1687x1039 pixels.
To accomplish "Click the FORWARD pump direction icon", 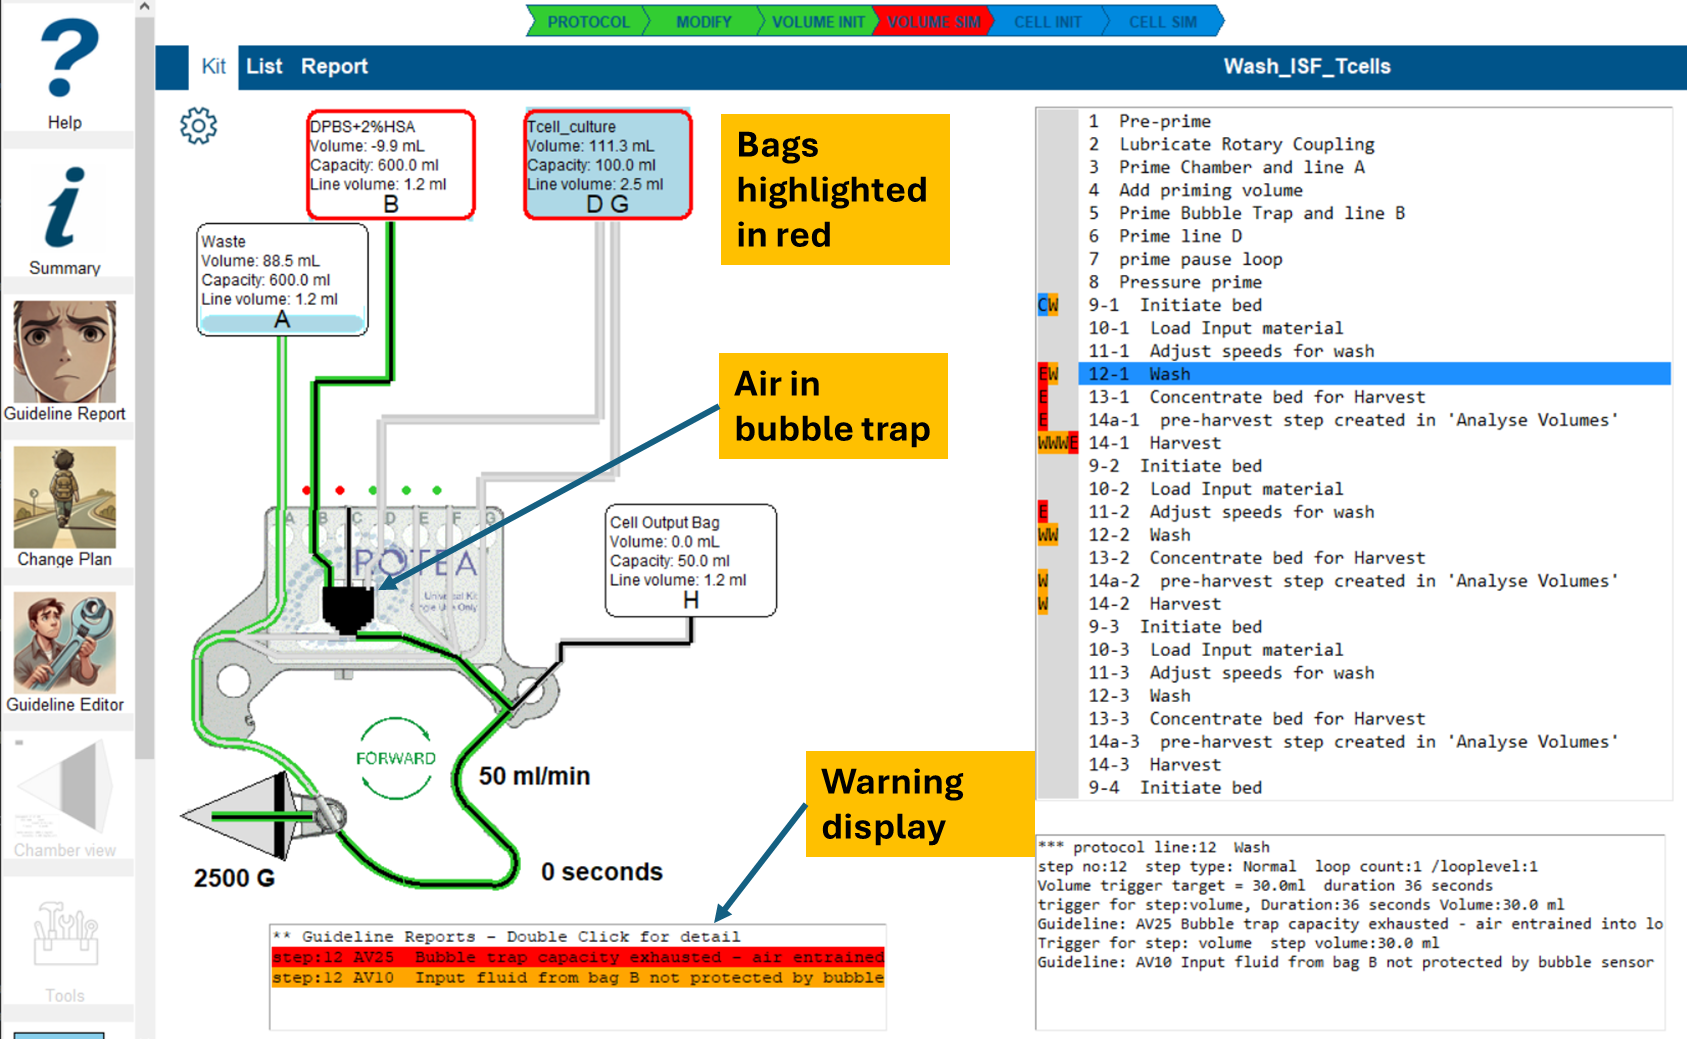I will tap(396, 758).
